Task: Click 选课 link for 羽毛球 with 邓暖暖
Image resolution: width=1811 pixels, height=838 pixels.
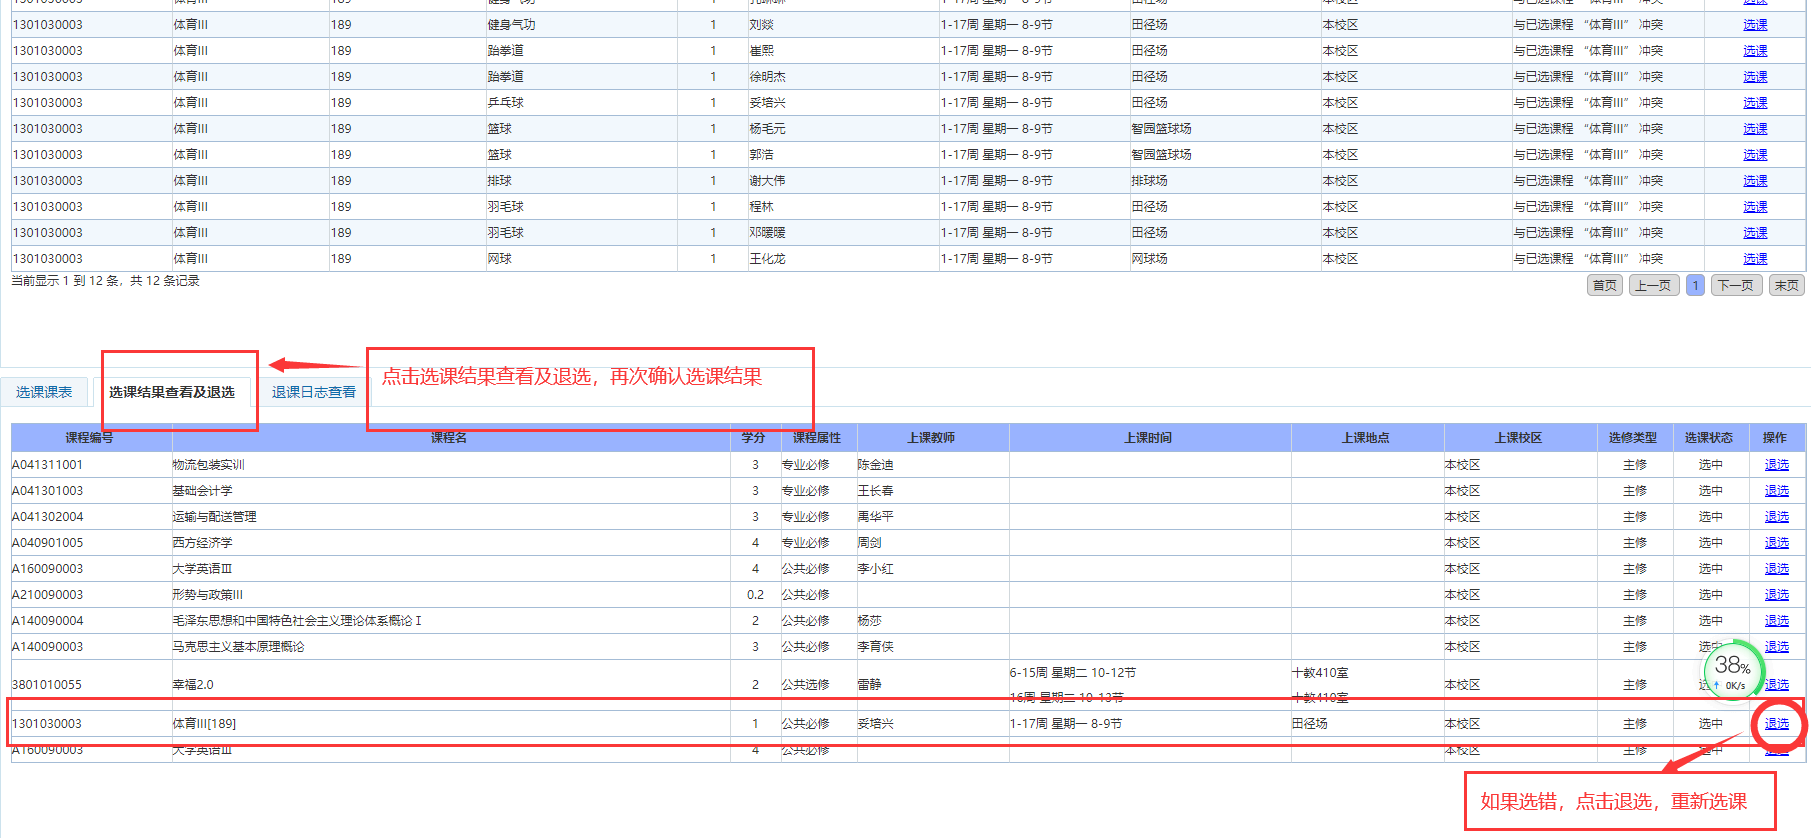Action: coord(1755,233)
